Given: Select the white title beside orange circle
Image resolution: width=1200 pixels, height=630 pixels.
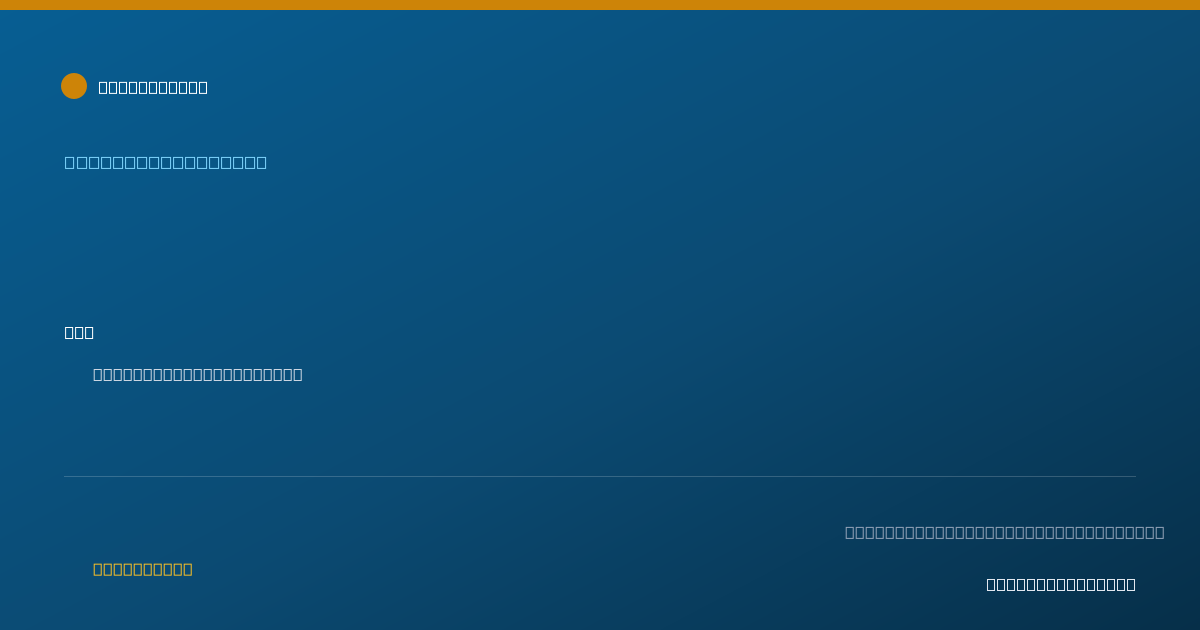Looking at the screenshot, I should click(153, 87).
